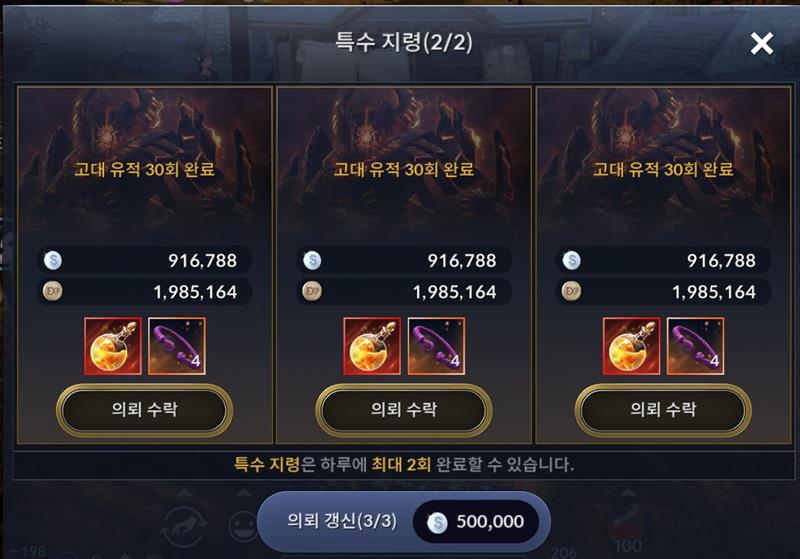Image resolution: width=800 pixels, height=559 pixels.
Task: Accept the left quest with 의뢰 수락
Action: coord(144,410)
